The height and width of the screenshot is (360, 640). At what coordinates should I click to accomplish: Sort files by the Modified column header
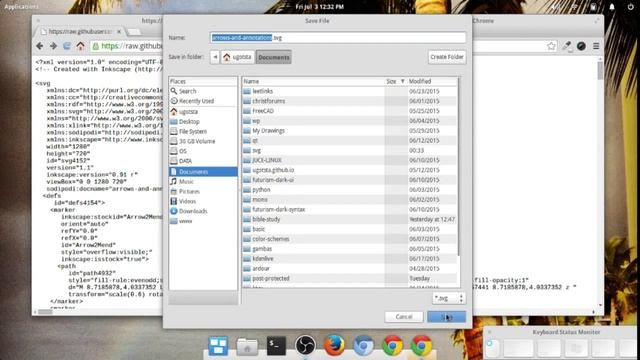coord(432,81)
